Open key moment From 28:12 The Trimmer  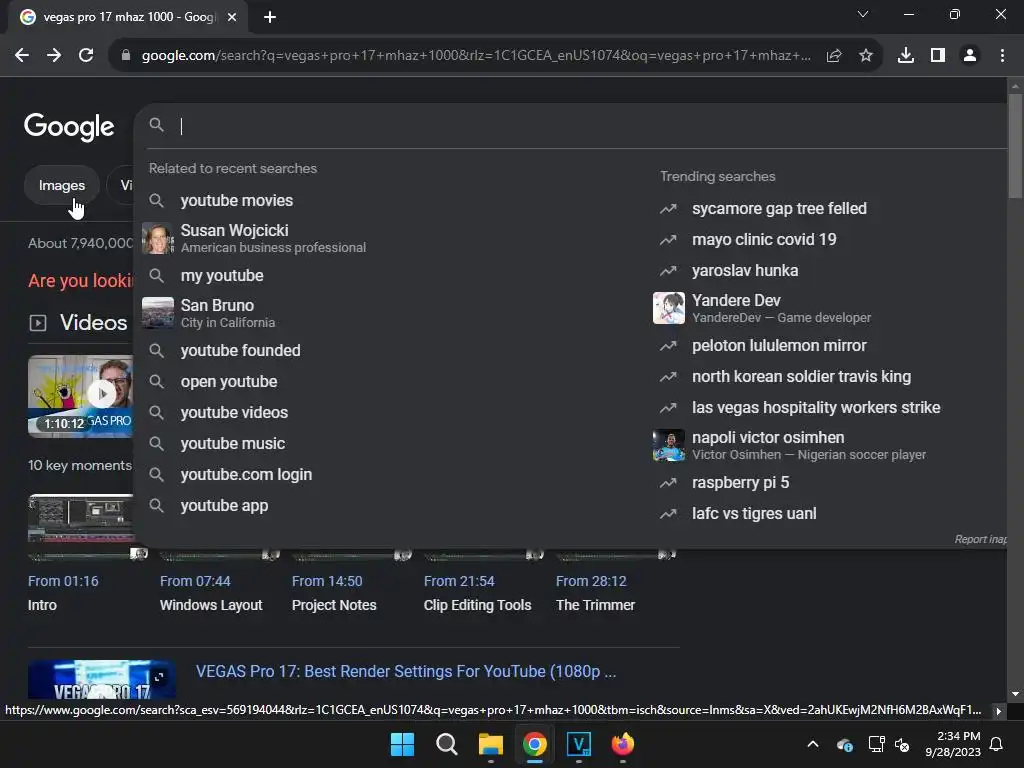pyautogui.click(x=596, y=593)
